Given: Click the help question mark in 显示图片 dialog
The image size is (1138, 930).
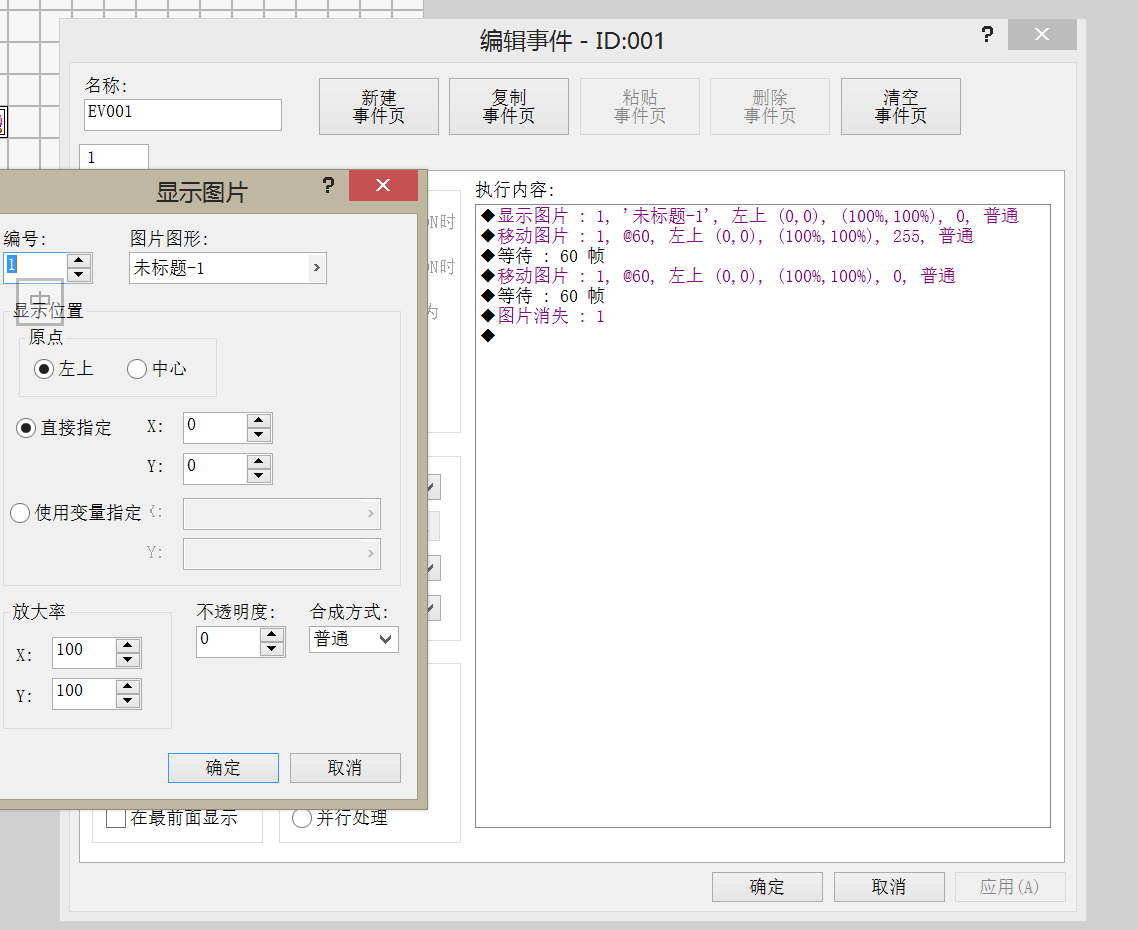Looking at the screenshot, I should tap(328, 186).
